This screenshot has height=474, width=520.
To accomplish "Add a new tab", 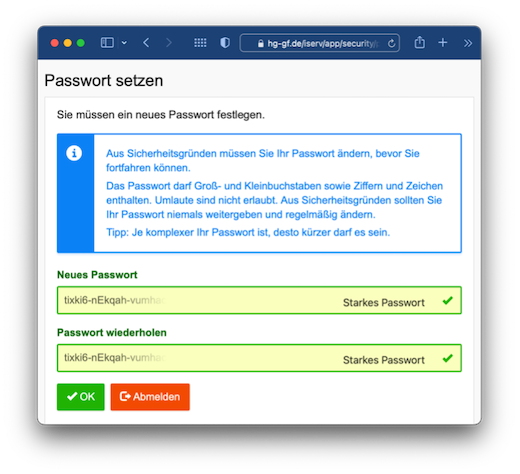I will [x=443, y=43].
